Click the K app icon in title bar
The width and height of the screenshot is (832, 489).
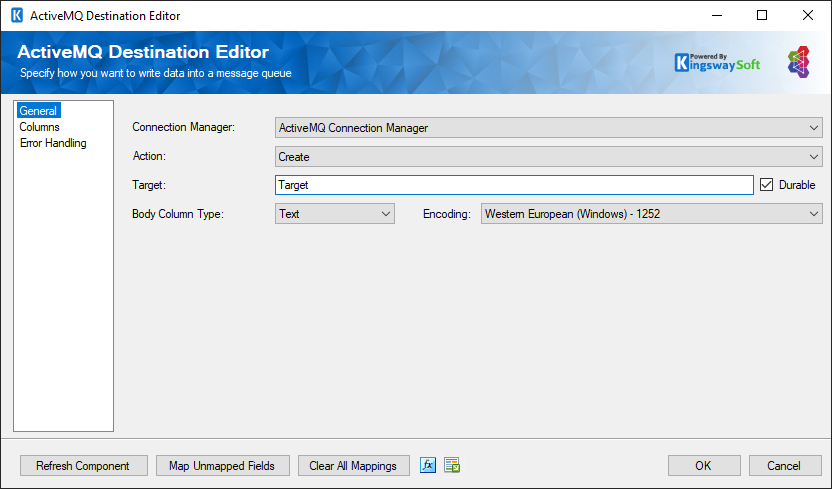click(x=17, y=15)
